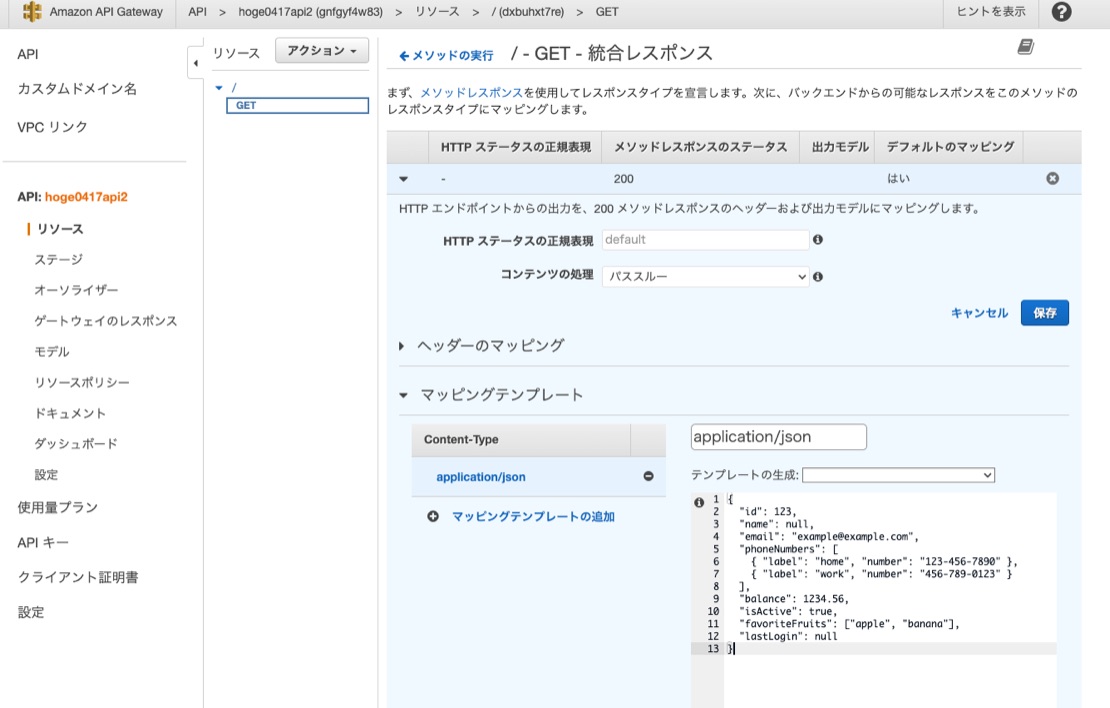Open the テンプレートの生成 dropdown
The width and height of the screenshot is (1110, 708).
click(897, 474)
